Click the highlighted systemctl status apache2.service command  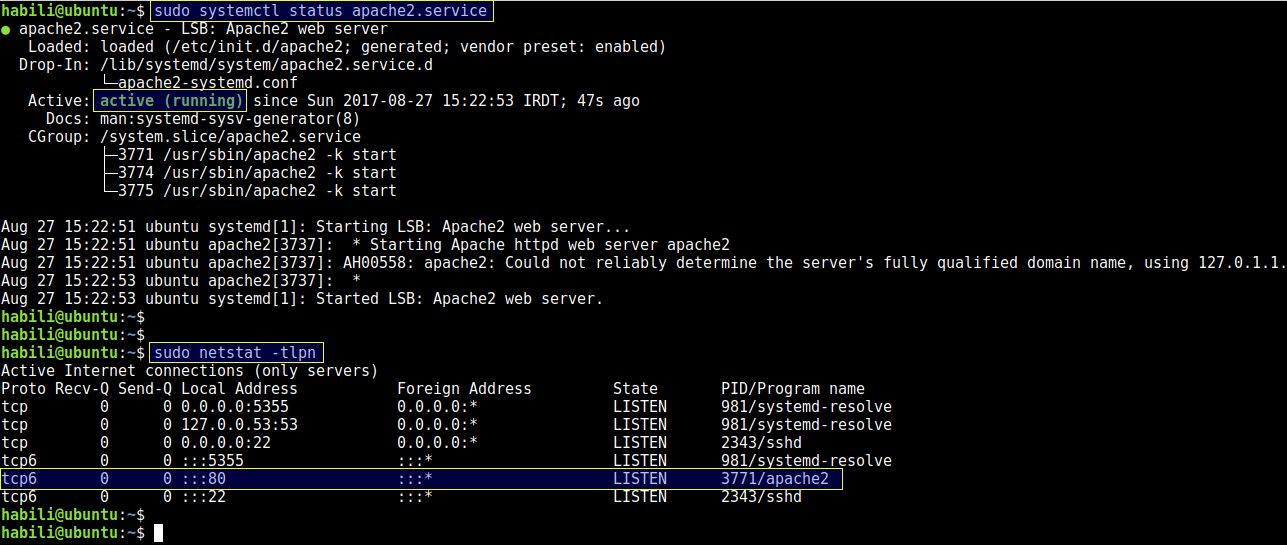point(322,11)
